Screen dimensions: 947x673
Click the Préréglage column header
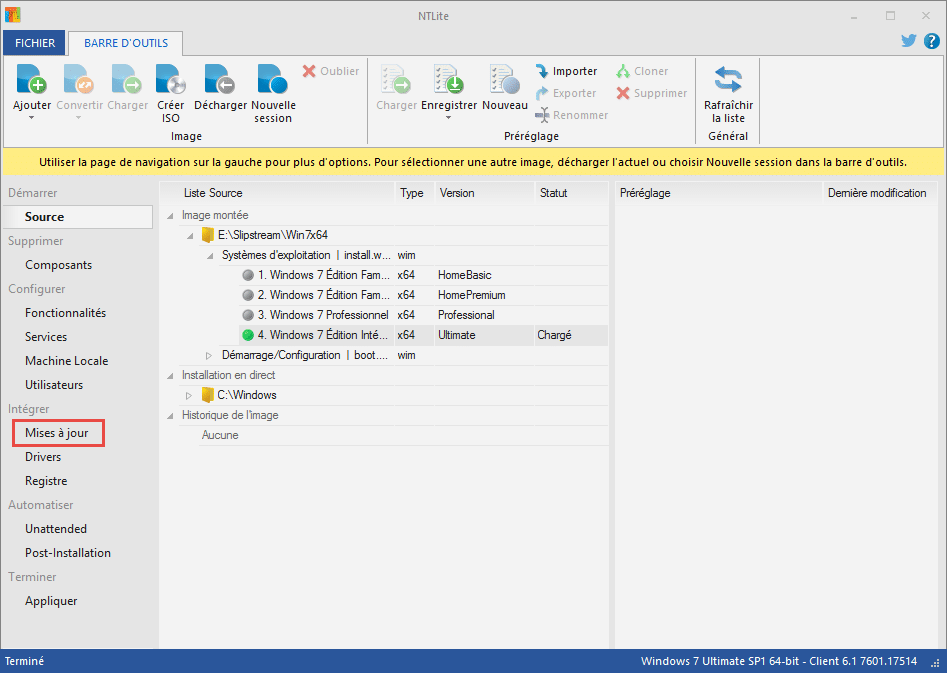719,193
